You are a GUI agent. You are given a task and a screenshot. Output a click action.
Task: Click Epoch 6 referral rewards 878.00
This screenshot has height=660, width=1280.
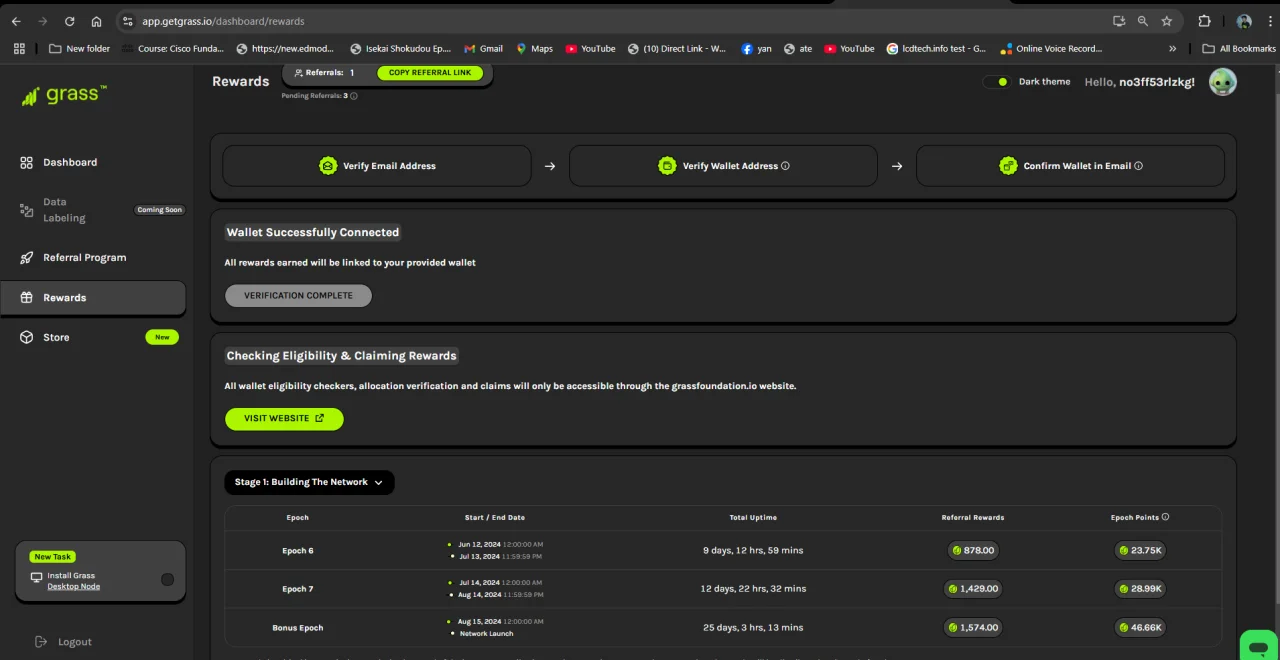pos(973,550)
